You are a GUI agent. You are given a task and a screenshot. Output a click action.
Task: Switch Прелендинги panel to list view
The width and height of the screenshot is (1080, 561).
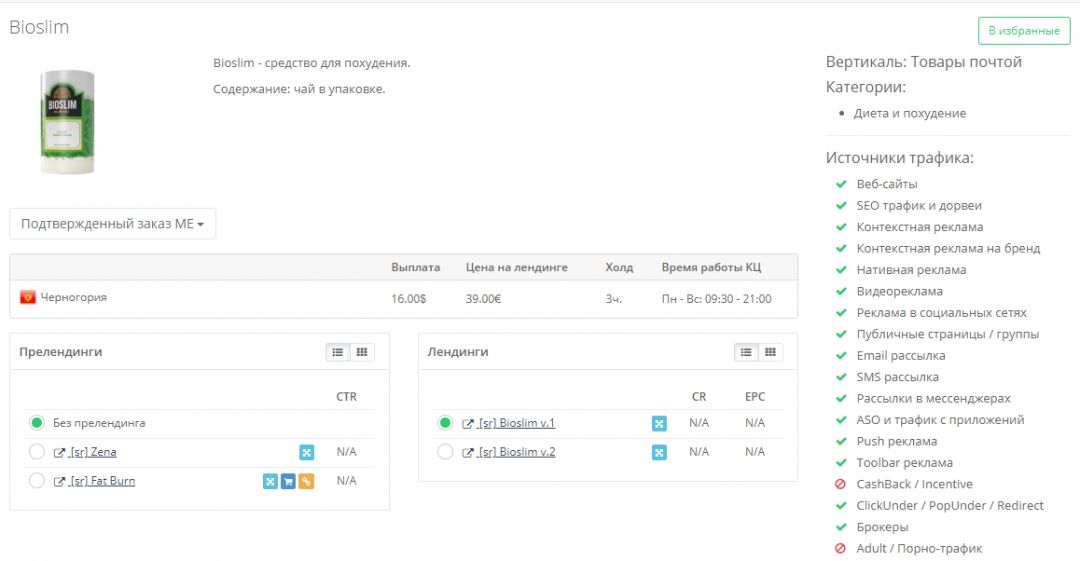pos(338,352)
